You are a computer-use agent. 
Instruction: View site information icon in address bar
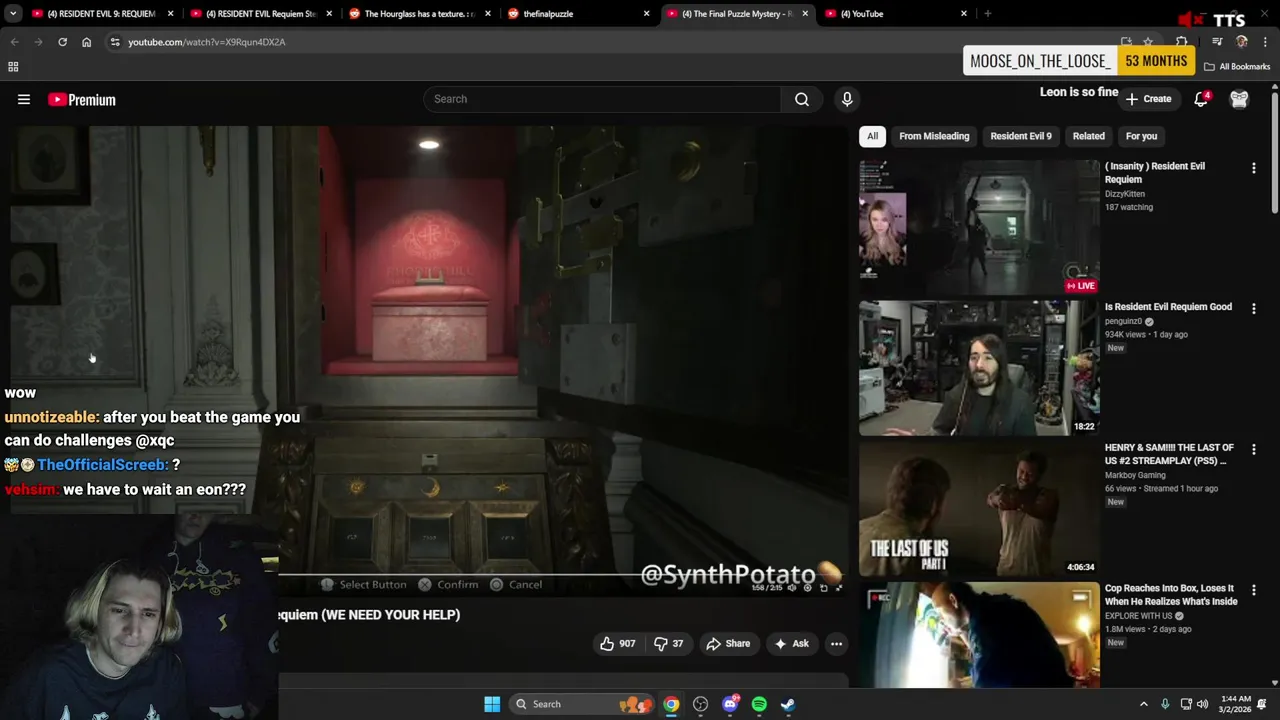coord(115,42)
